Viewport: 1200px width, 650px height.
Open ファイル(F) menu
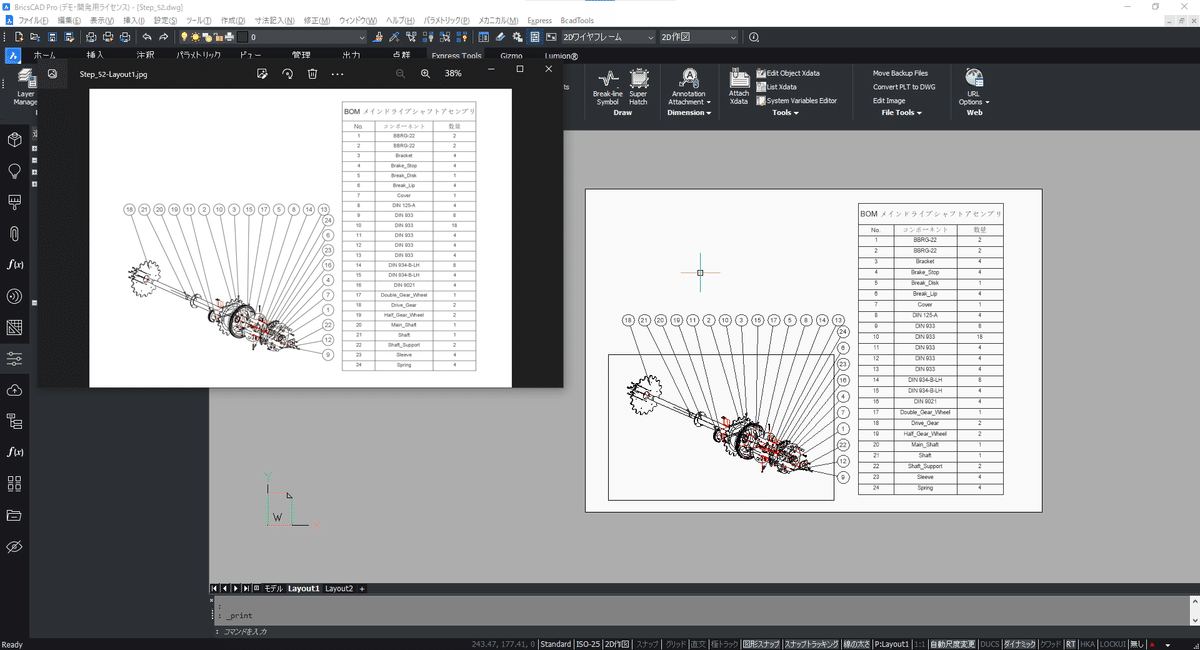[33, 20]
